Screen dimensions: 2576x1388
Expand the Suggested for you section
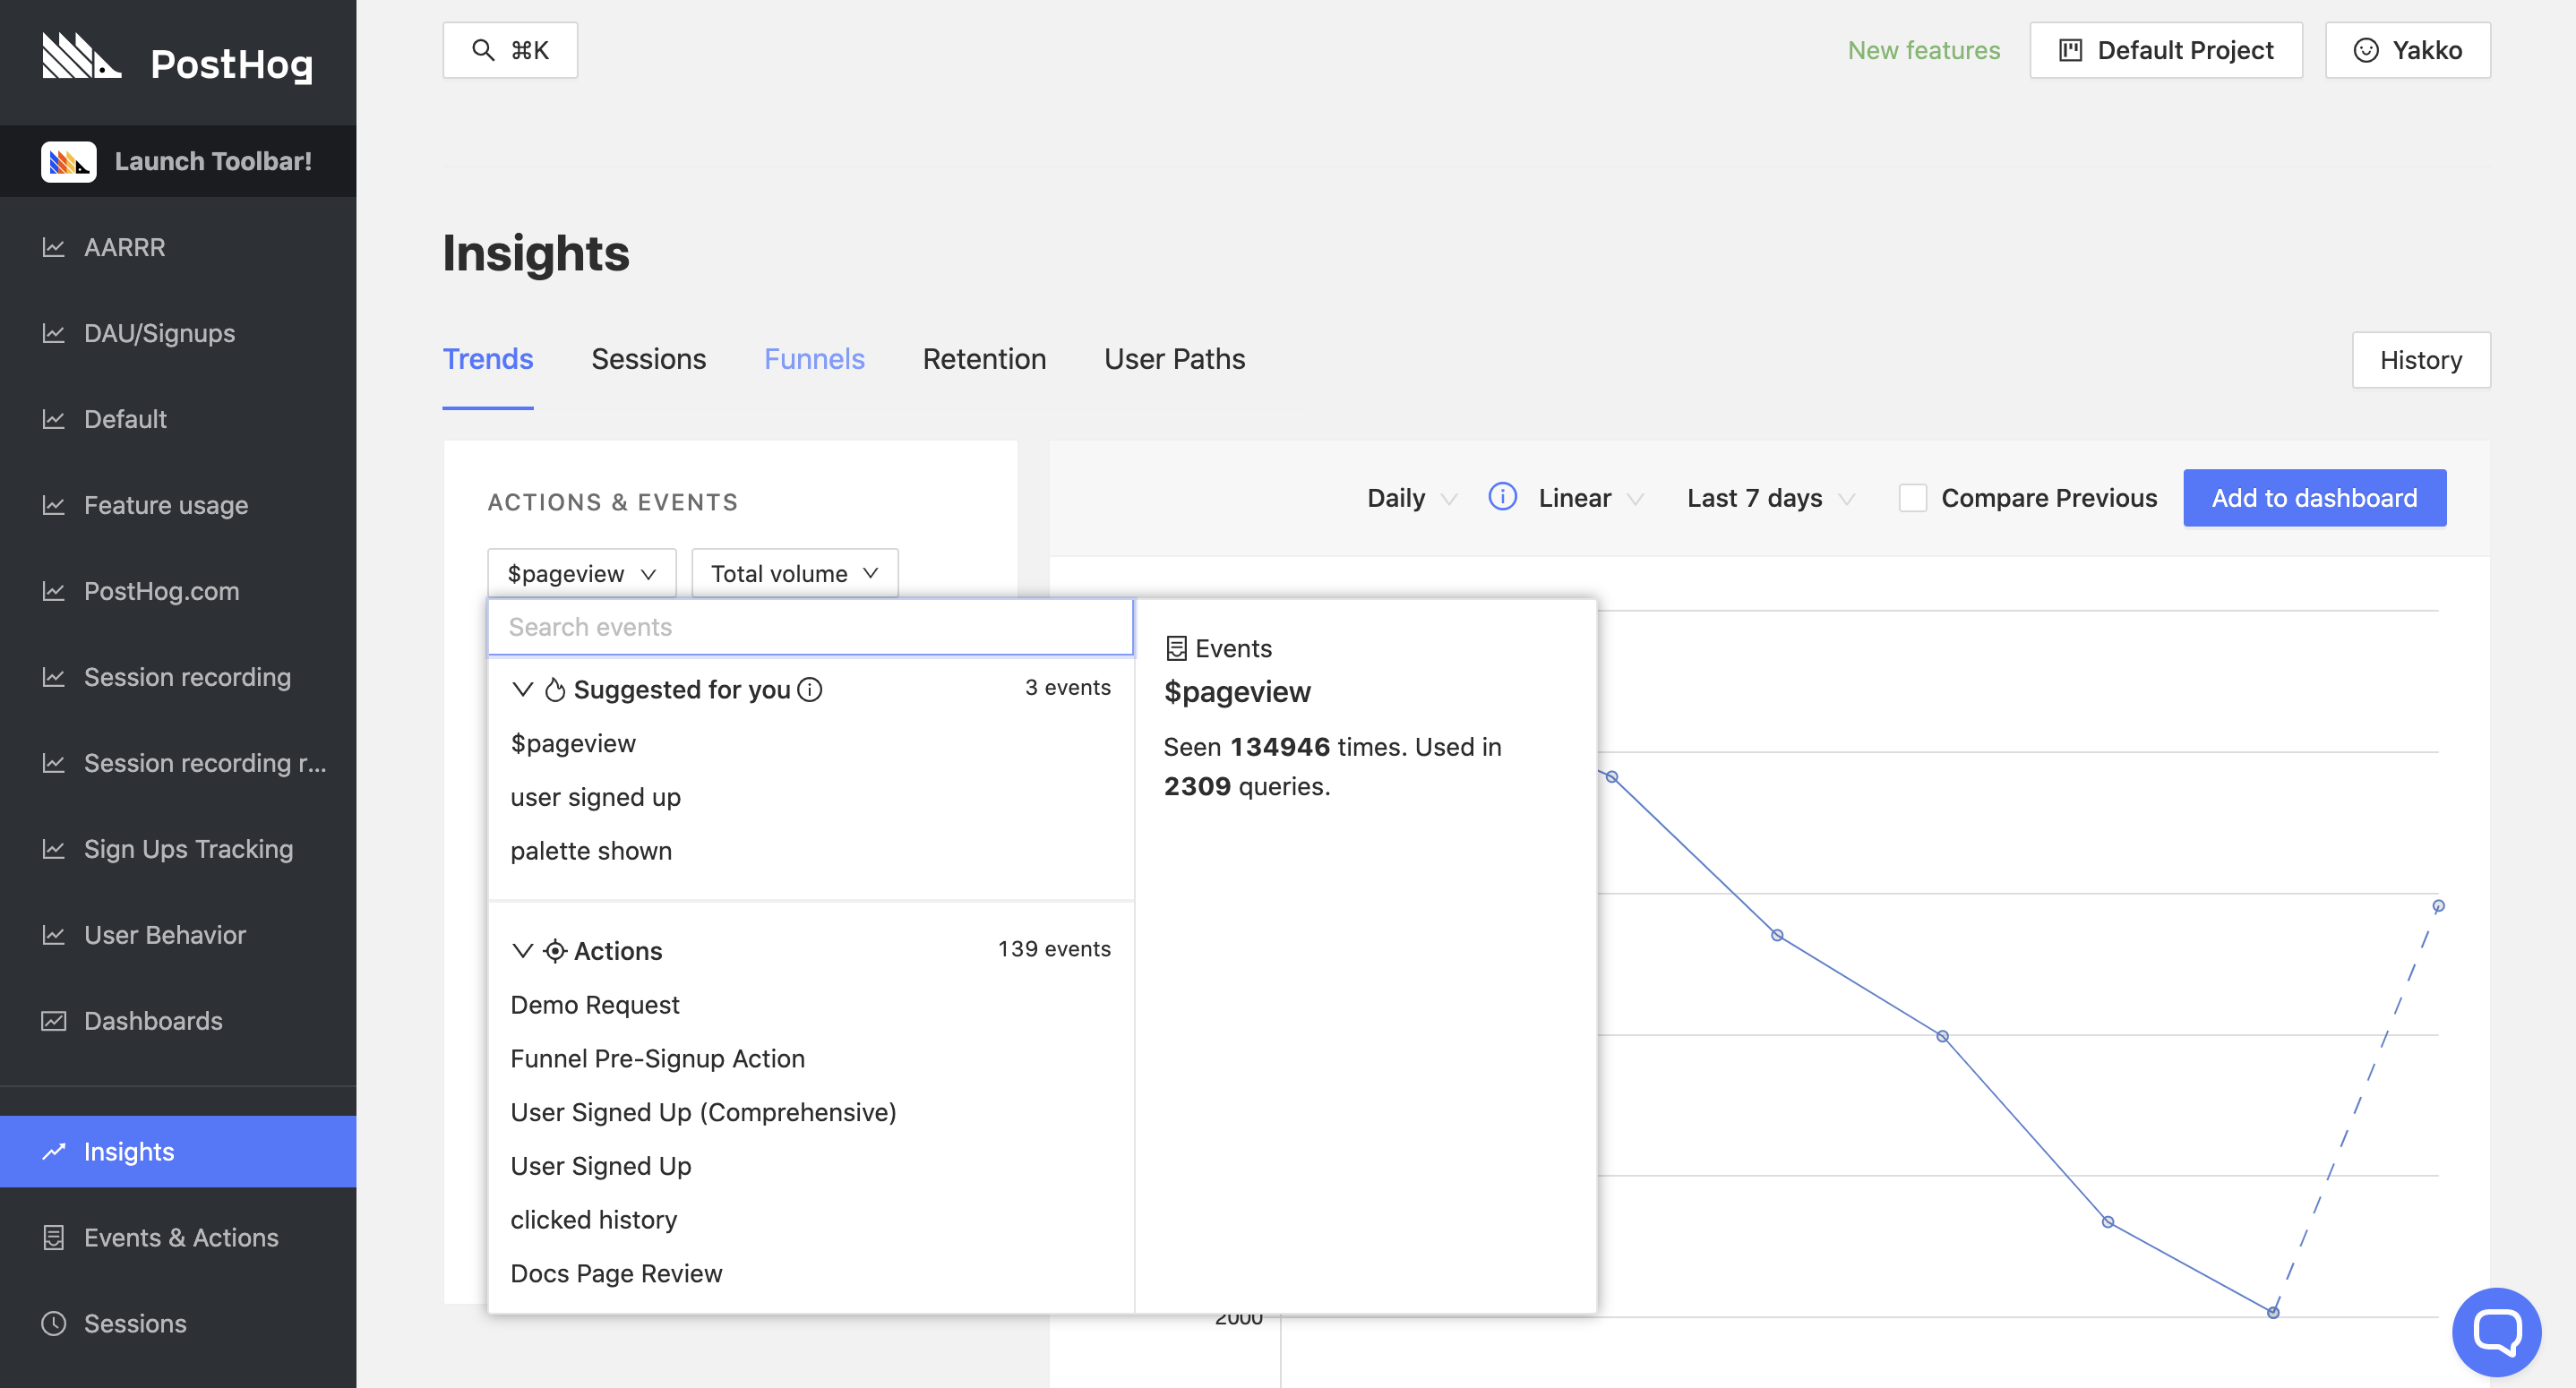[521, 689]
